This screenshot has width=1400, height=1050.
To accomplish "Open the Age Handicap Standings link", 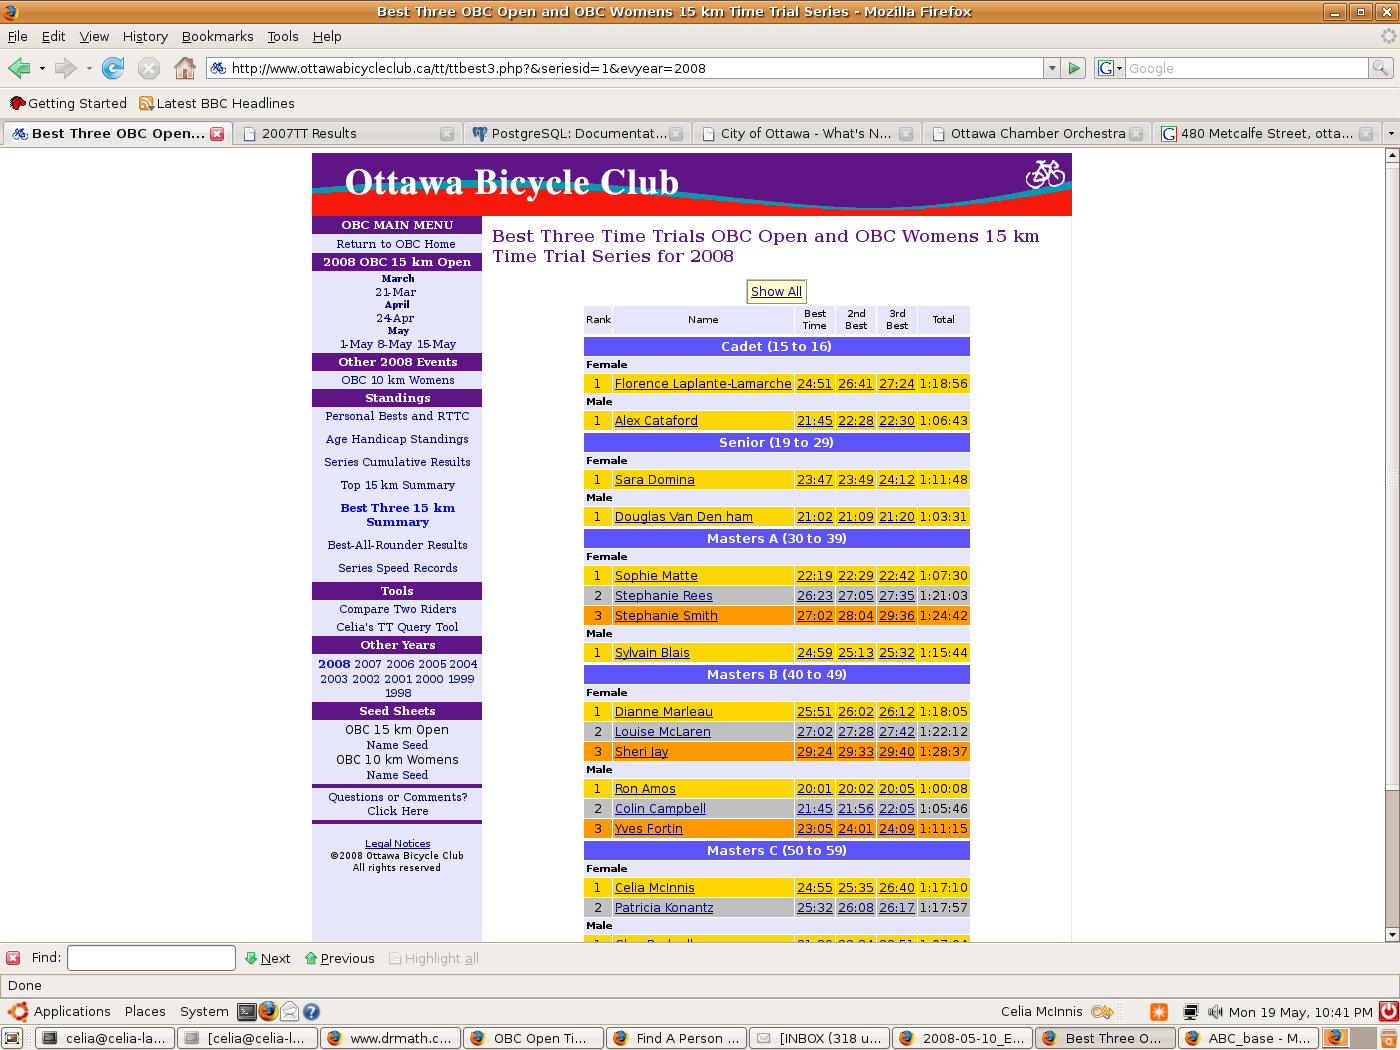I will (x=397, y=439).
